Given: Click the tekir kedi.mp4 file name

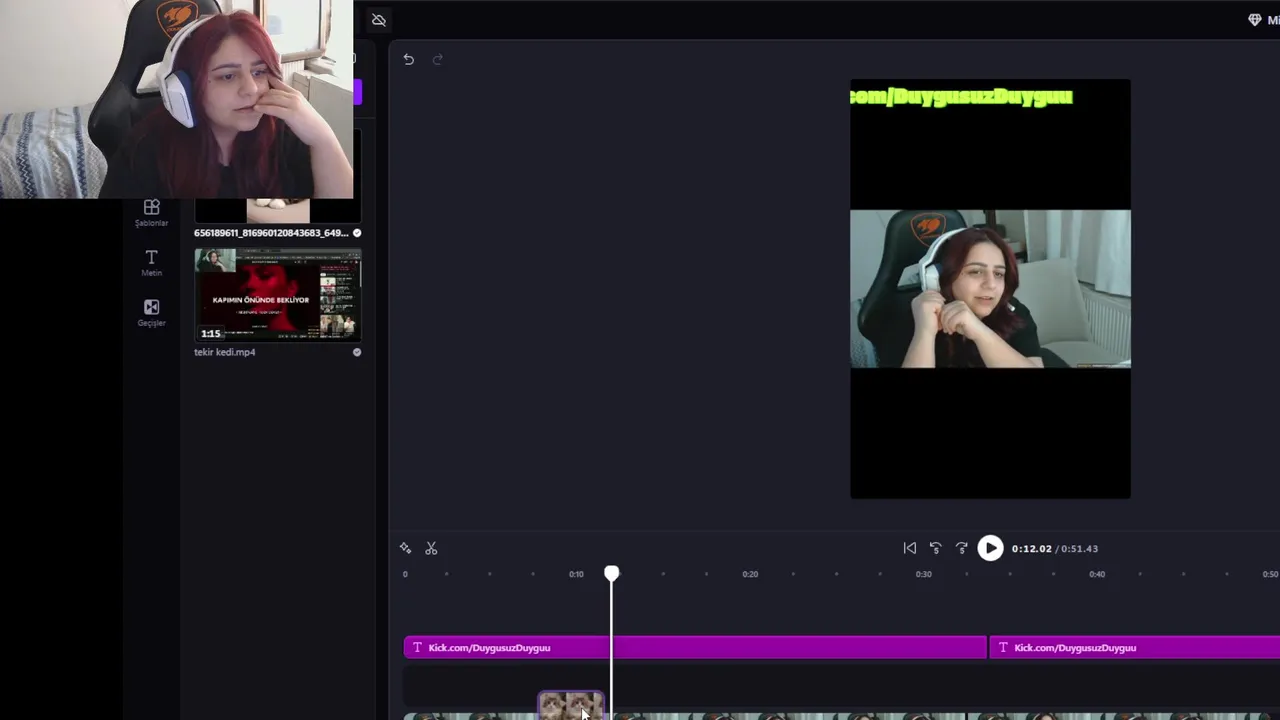Looking at the screenshot, I should pos(225,352).
